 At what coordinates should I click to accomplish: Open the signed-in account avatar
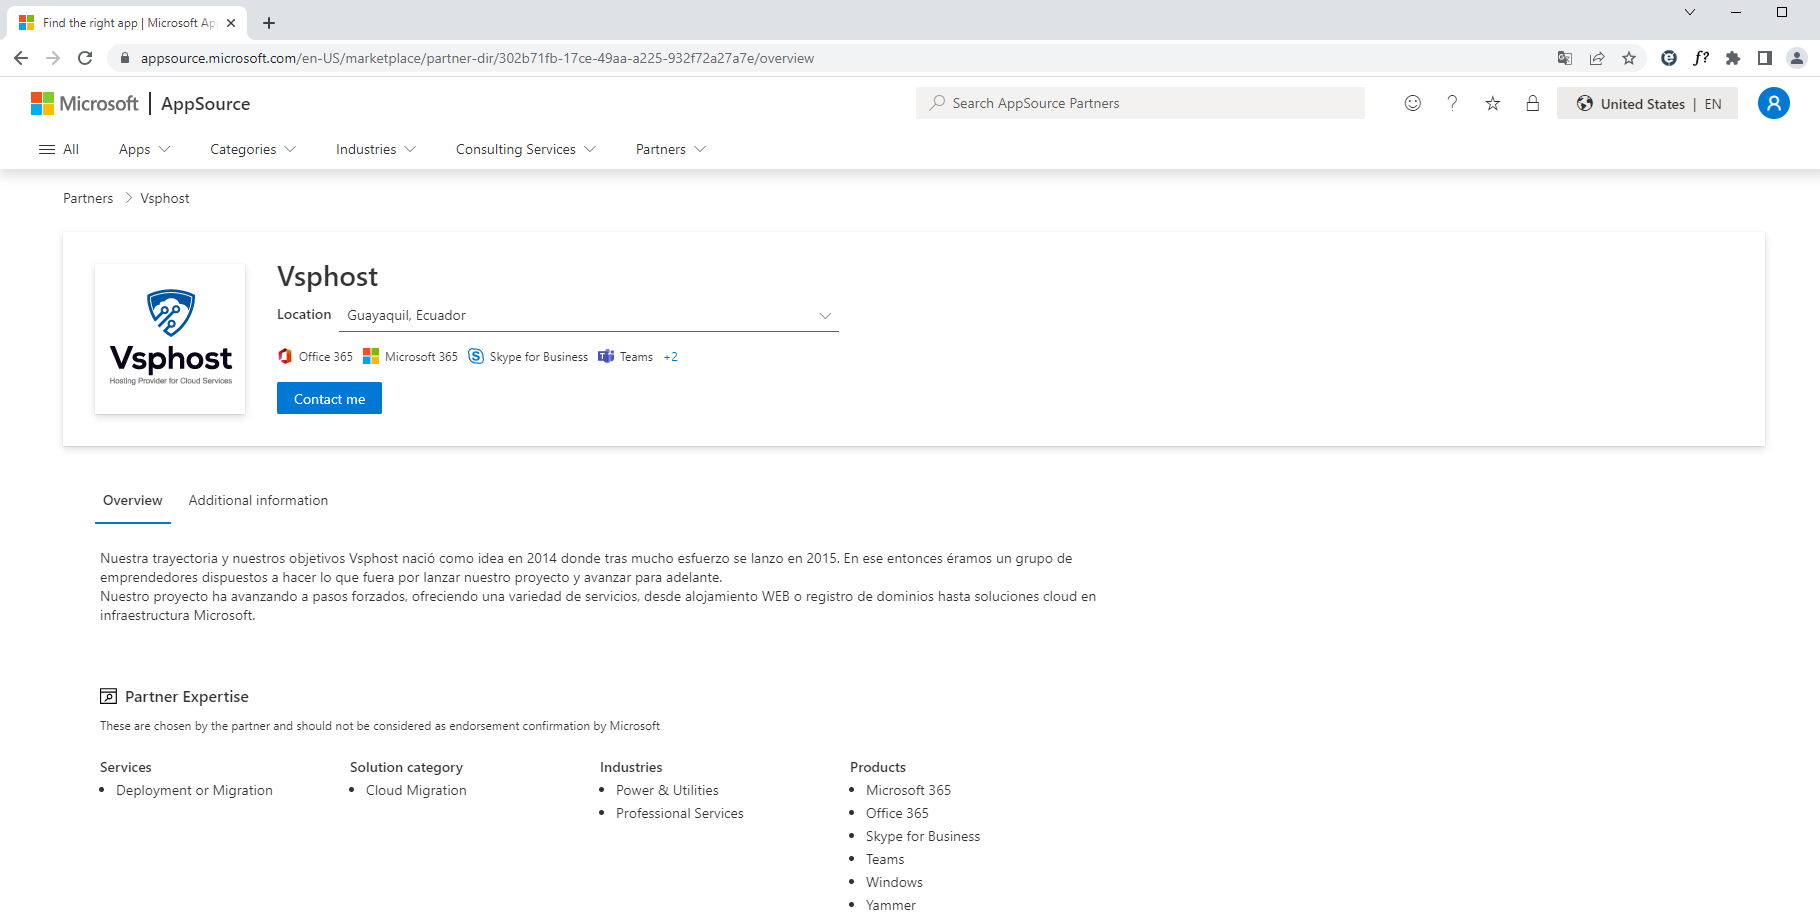click(1774, 103)
